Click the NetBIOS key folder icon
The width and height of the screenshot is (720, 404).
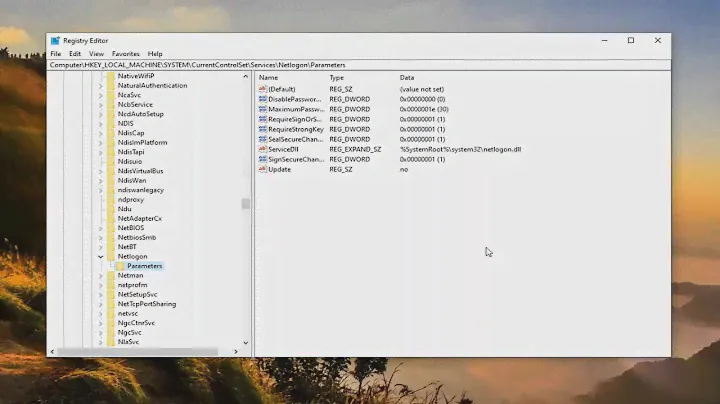click(x=111, y=227)
